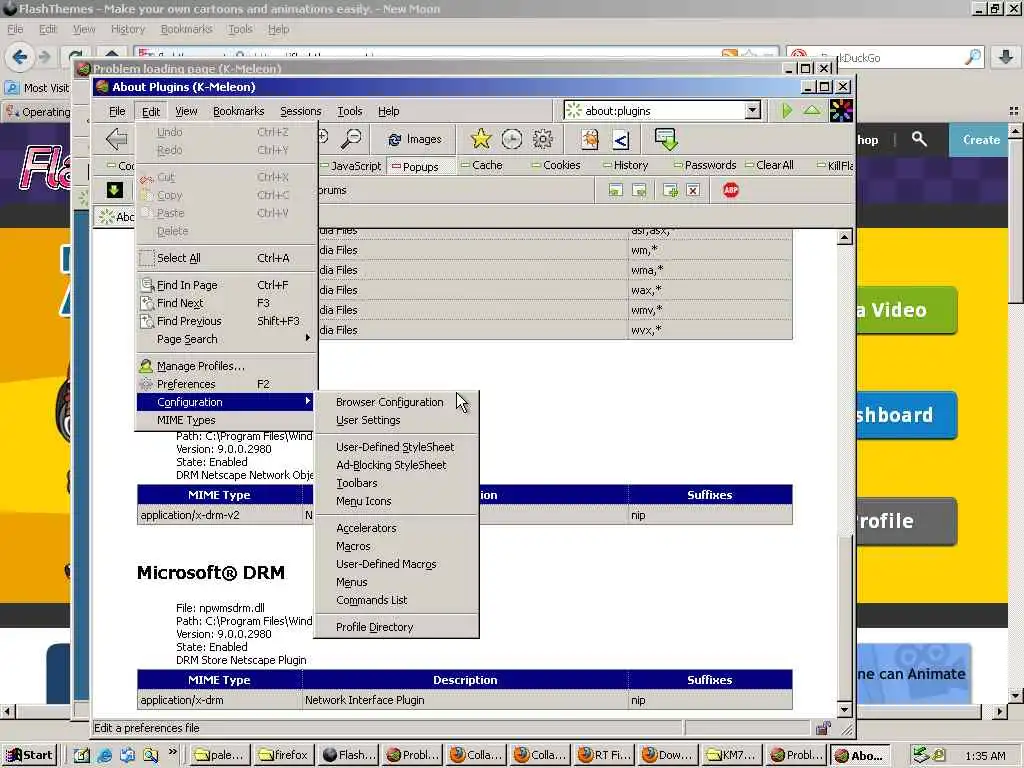Switch to the firefox folder taskbar button

point(283,755)
